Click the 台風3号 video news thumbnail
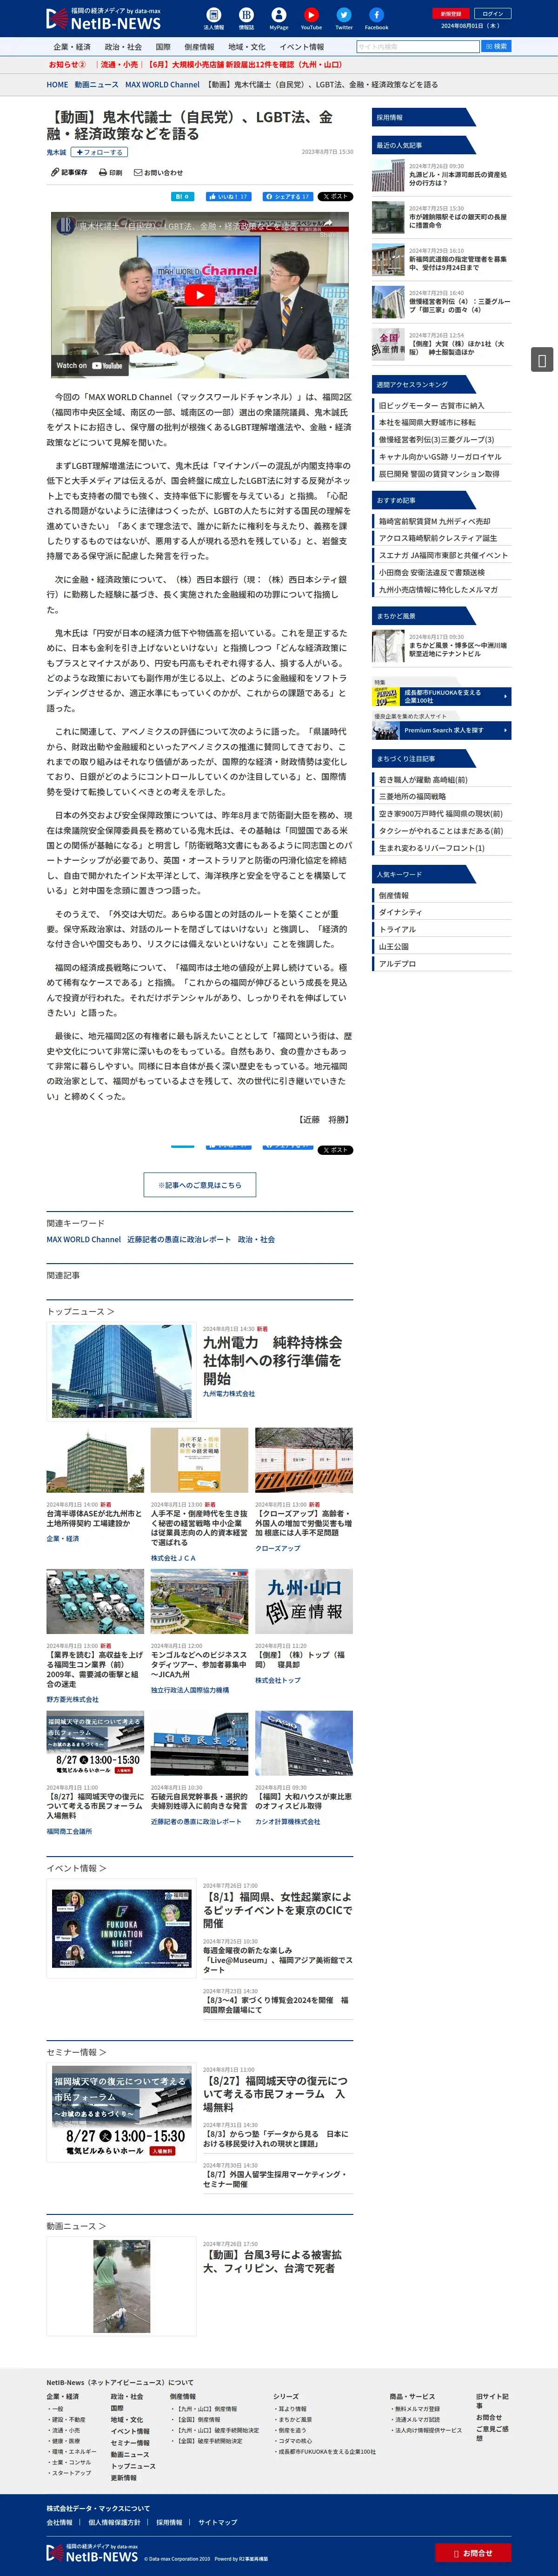Viewport: 558px width, 2576px height. point(120,2285)
